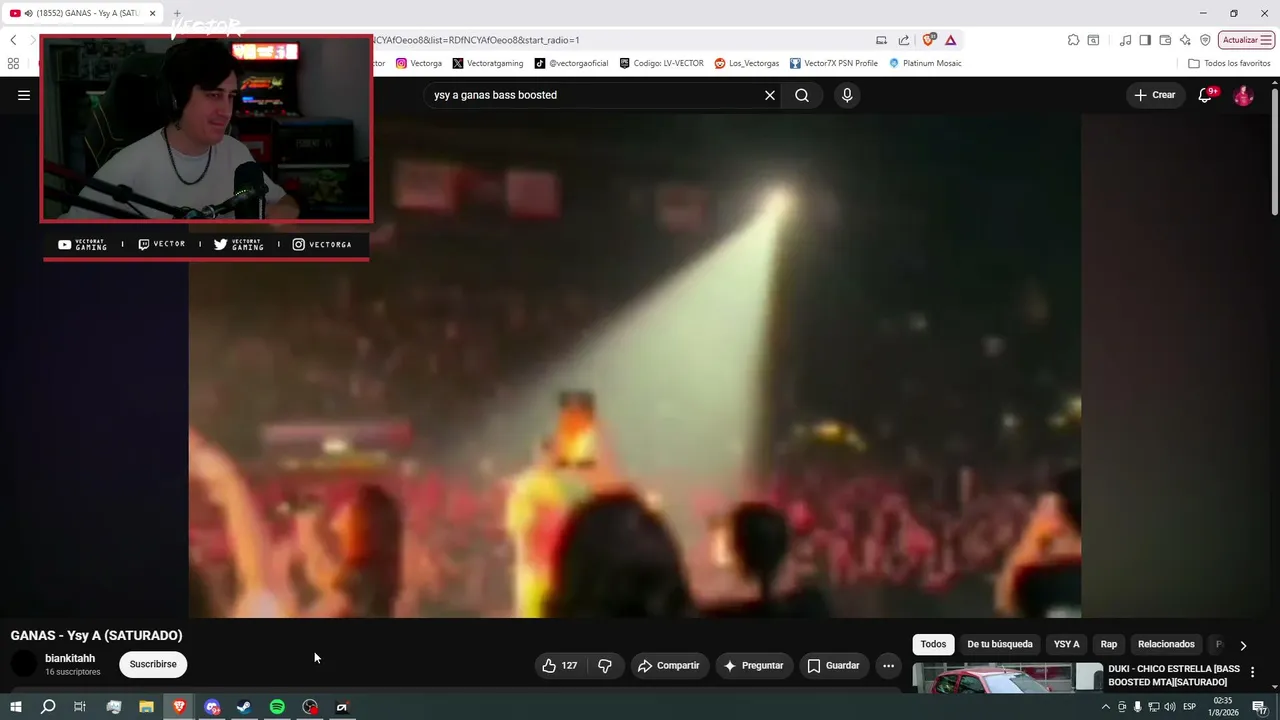
Task: Open the Windows Start menu
Action: pyautogui.click(x=16, y=707)
